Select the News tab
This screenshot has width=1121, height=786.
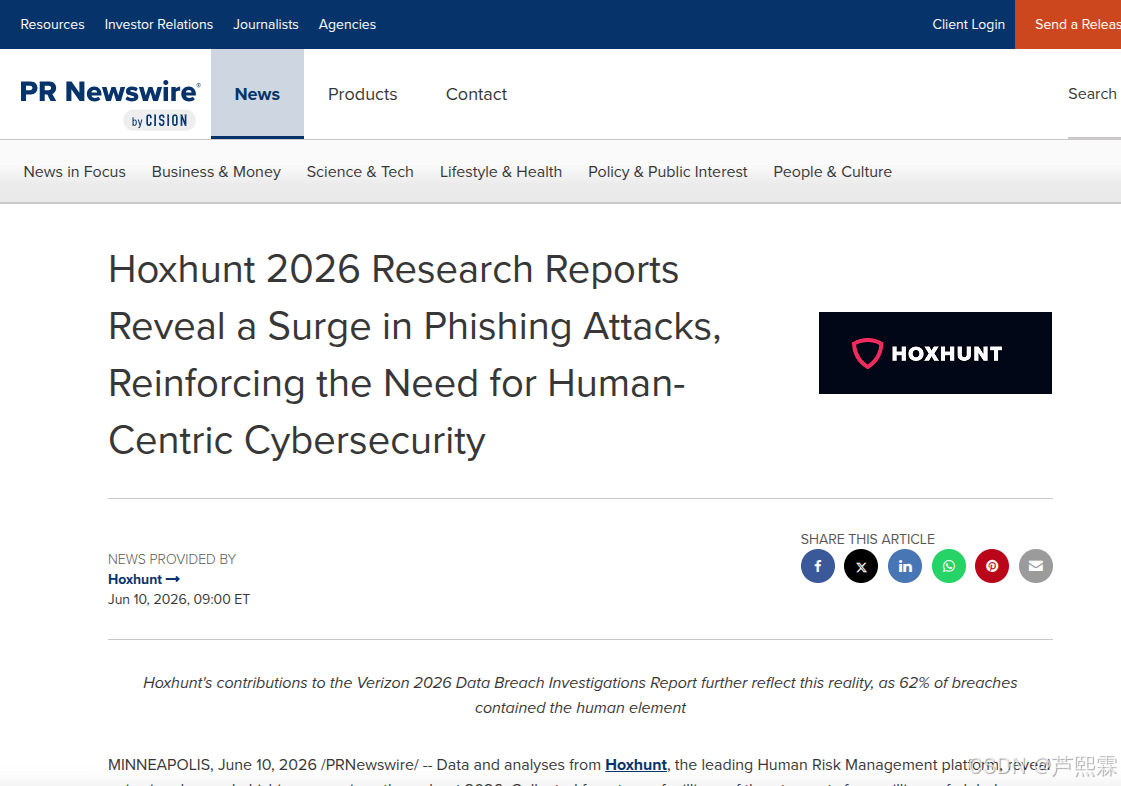[x=257, y=94]
